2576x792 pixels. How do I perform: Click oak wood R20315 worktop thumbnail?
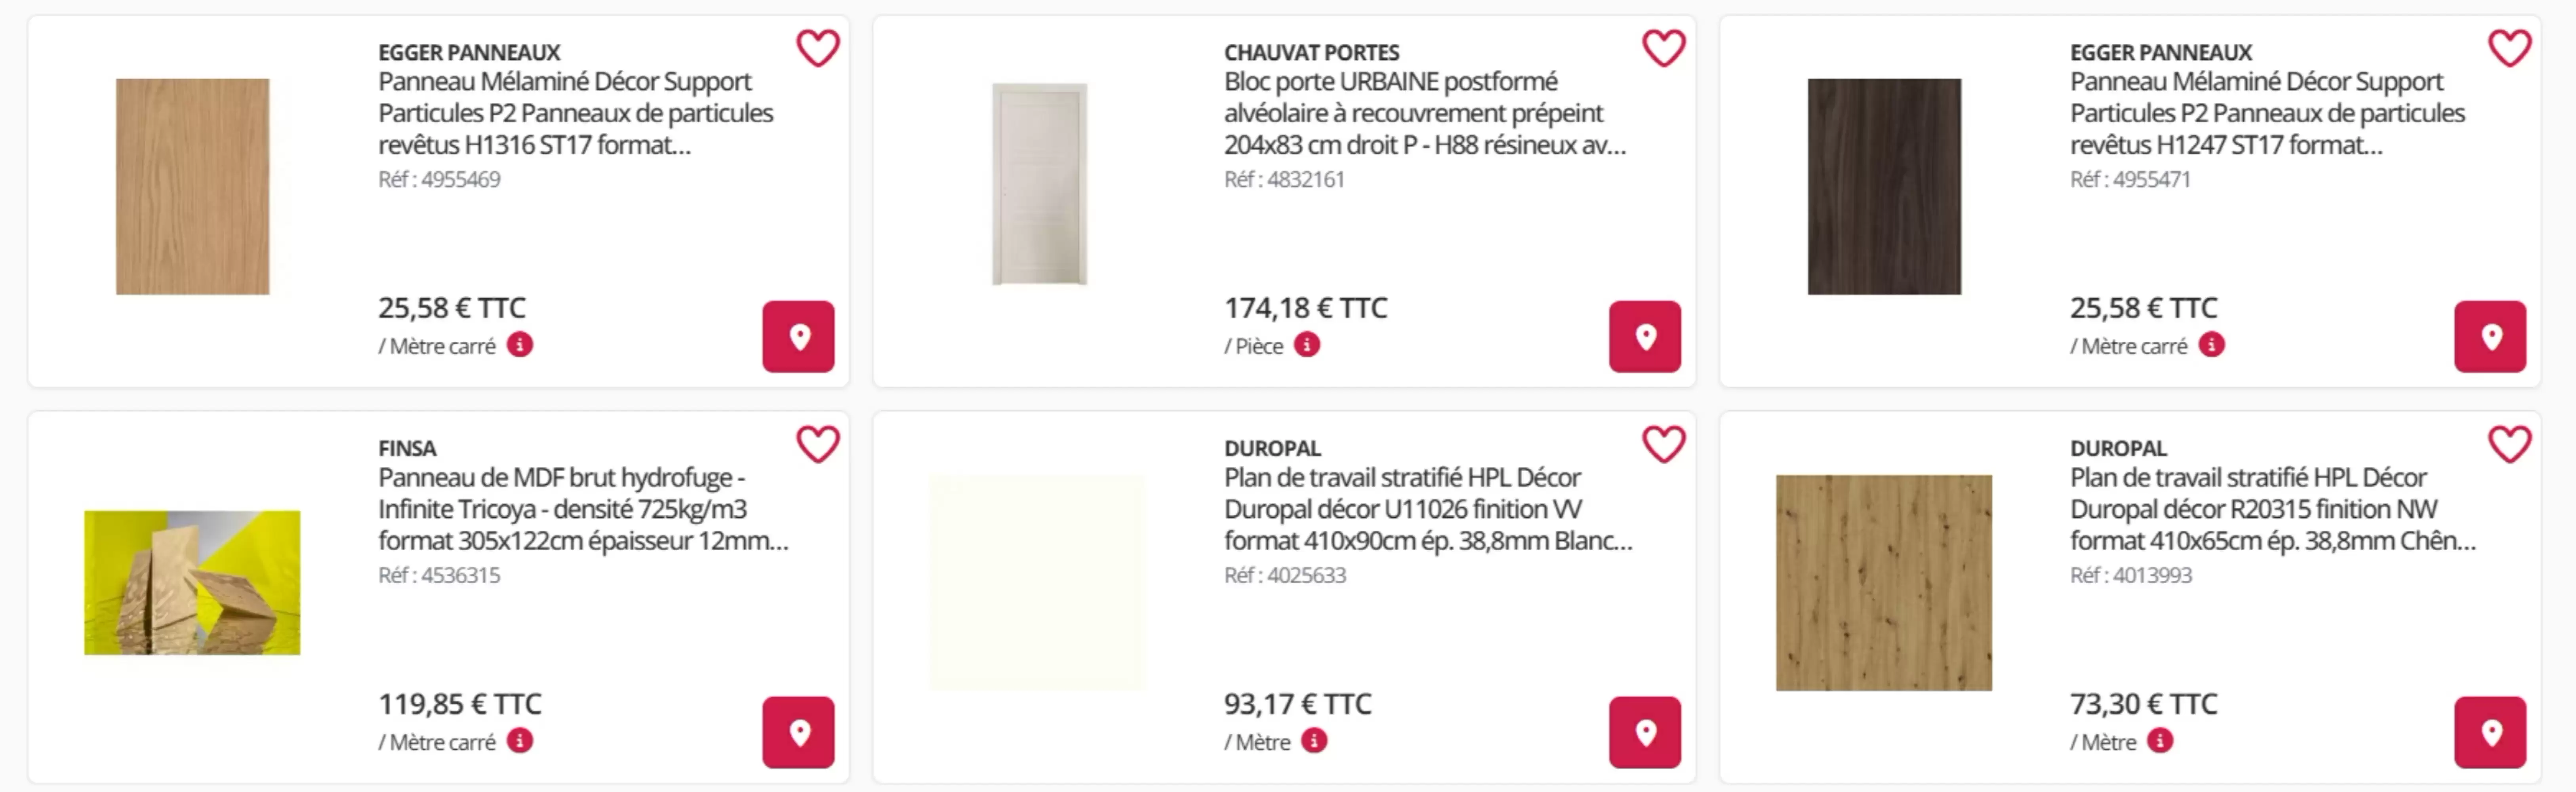(1884, 583)
